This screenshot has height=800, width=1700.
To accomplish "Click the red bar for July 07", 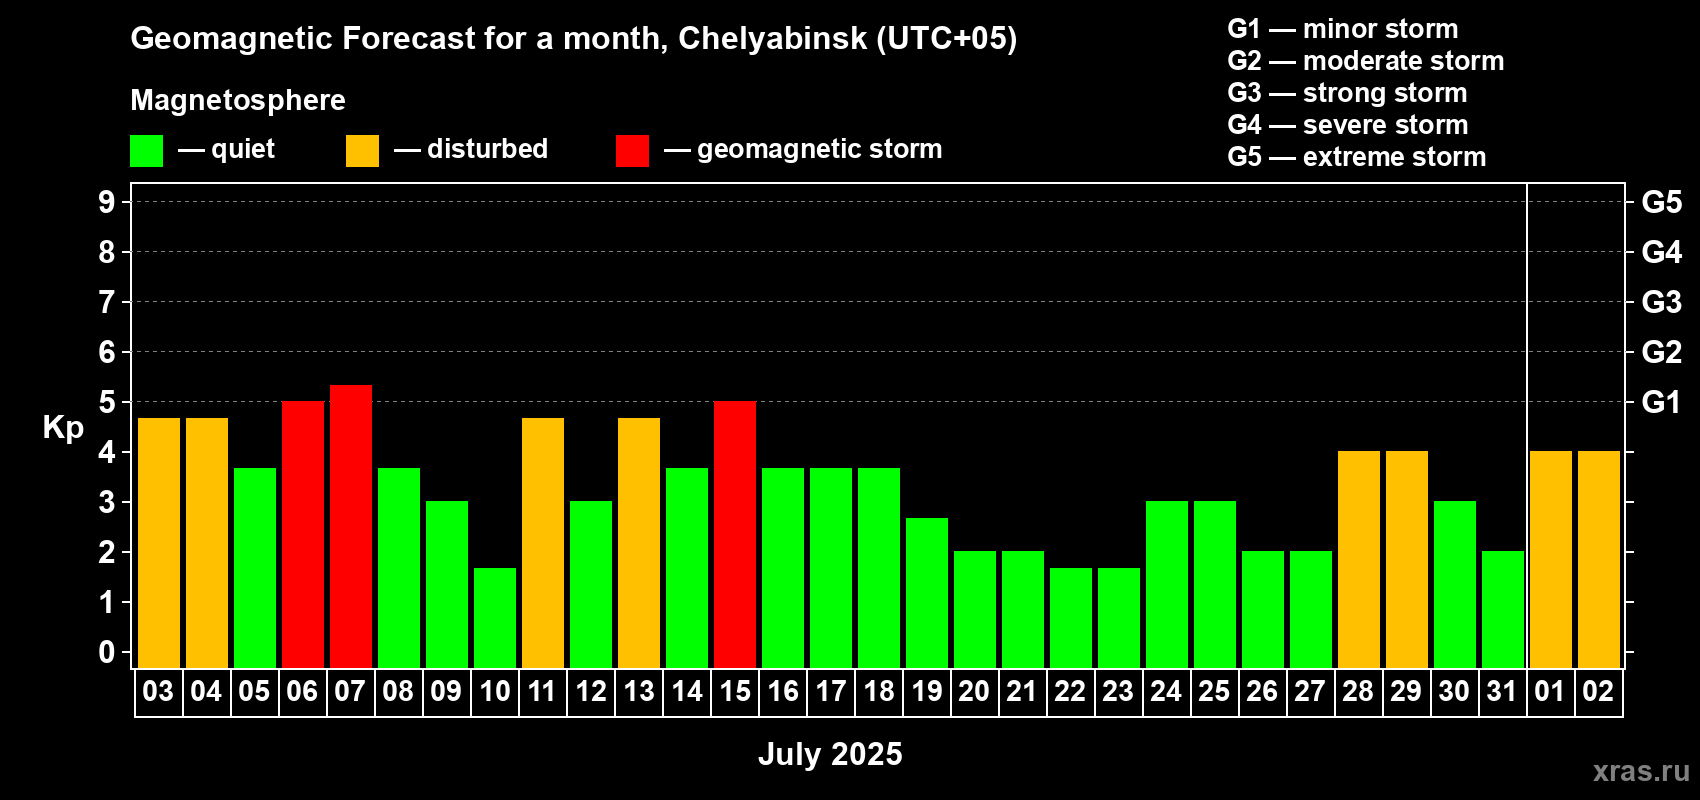I will (x=351, y=526).
